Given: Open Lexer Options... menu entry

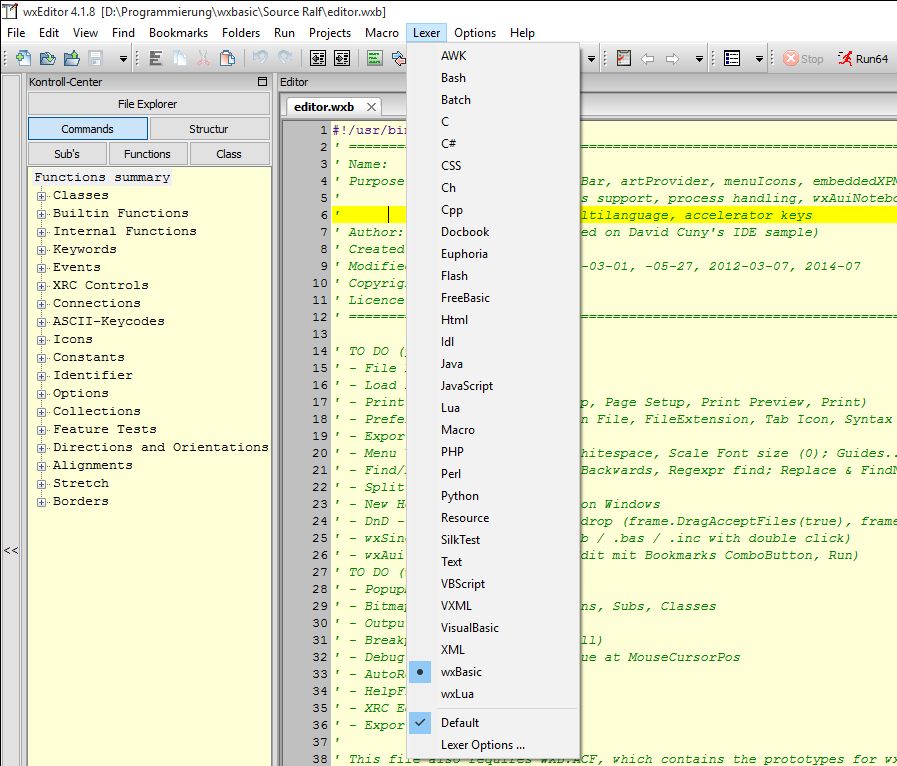Looking at the screenshot, I should [x=483, y=745].
